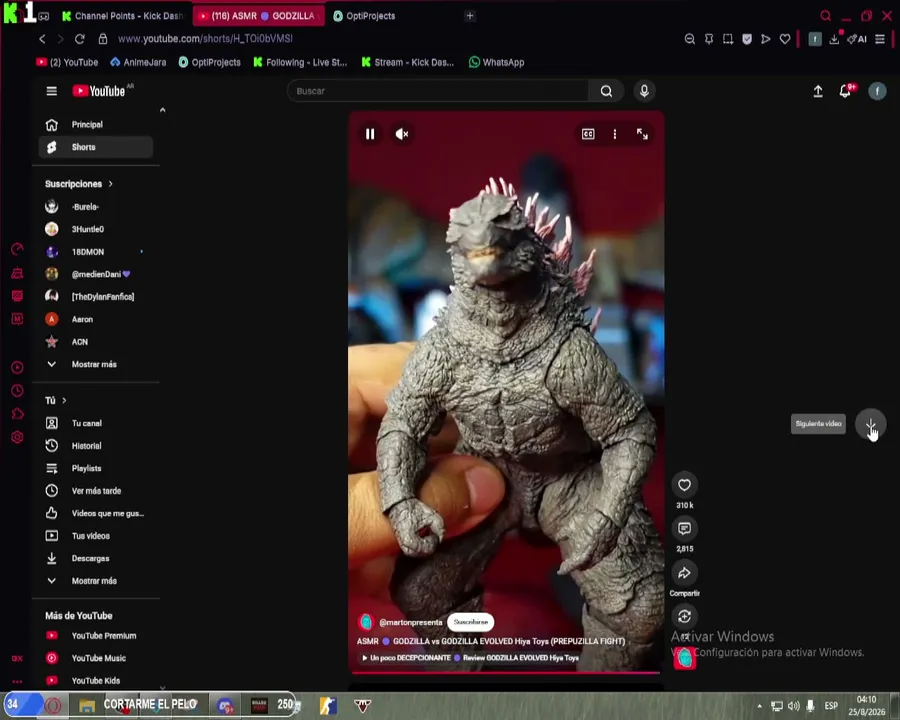Toggle the YouTube hamburger guide menu
The image size is (900, 720).
(52, 91)
